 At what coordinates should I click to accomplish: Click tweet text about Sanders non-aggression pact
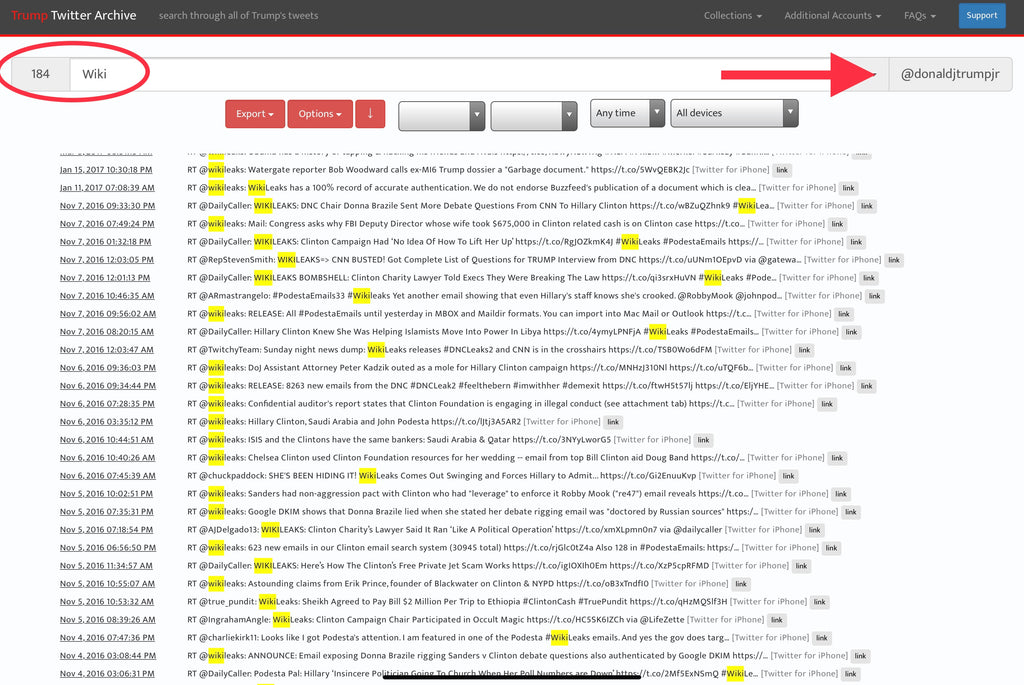click(468, 494)
